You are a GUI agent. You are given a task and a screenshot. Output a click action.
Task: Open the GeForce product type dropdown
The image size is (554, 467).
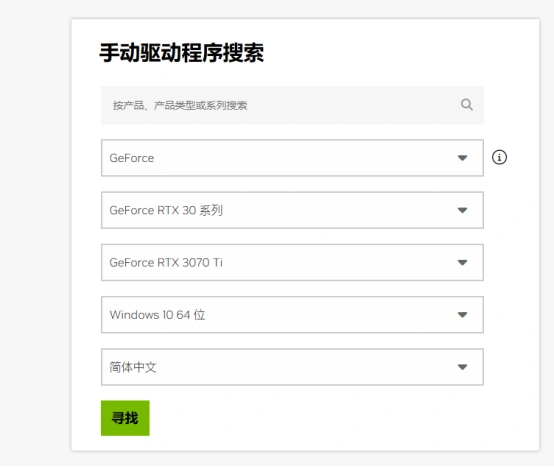(292, 158)
